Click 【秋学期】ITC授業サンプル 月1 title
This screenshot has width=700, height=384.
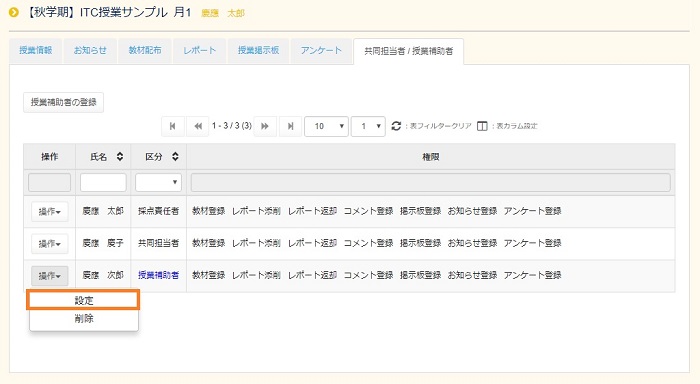[x=108, y=13]
